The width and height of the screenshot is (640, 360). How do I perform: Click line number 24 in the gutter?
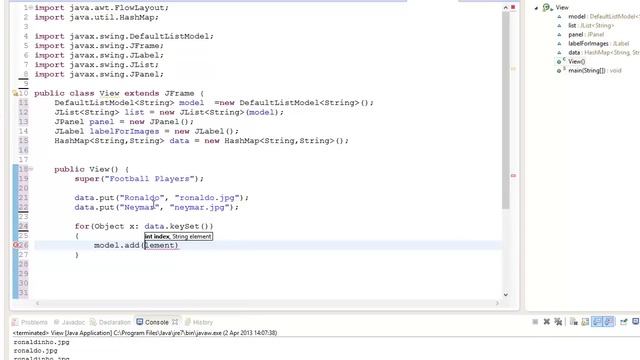coord(23,226)
